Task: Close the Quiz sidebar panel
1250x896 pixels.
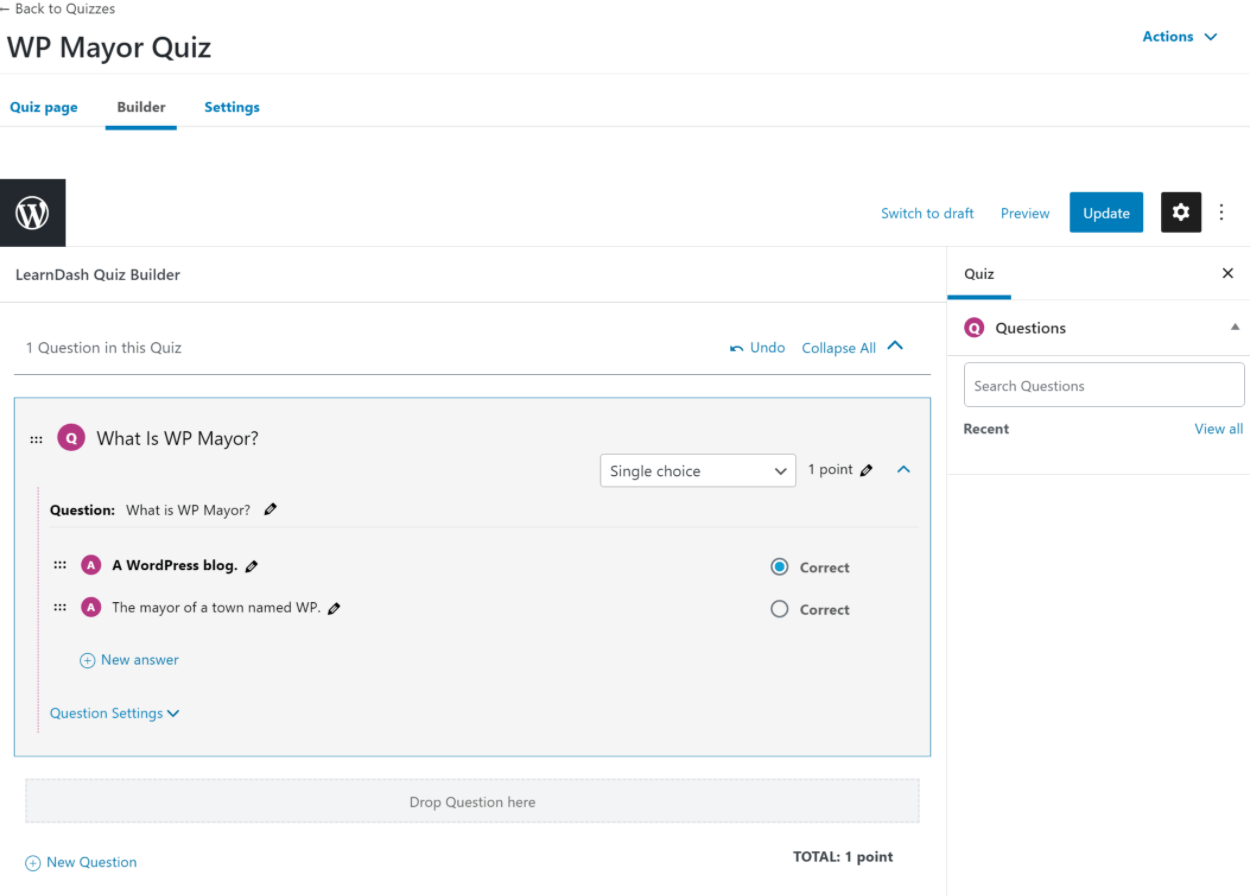Action: (1228, 273)
